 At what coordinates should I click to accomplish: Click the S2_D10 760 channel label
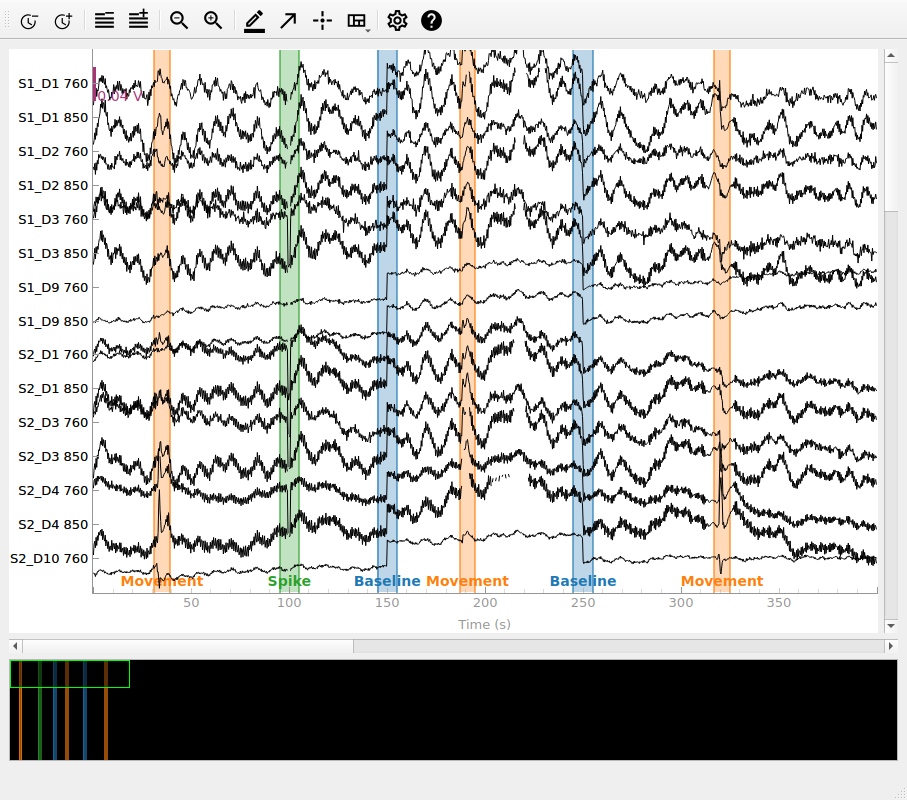49,558
